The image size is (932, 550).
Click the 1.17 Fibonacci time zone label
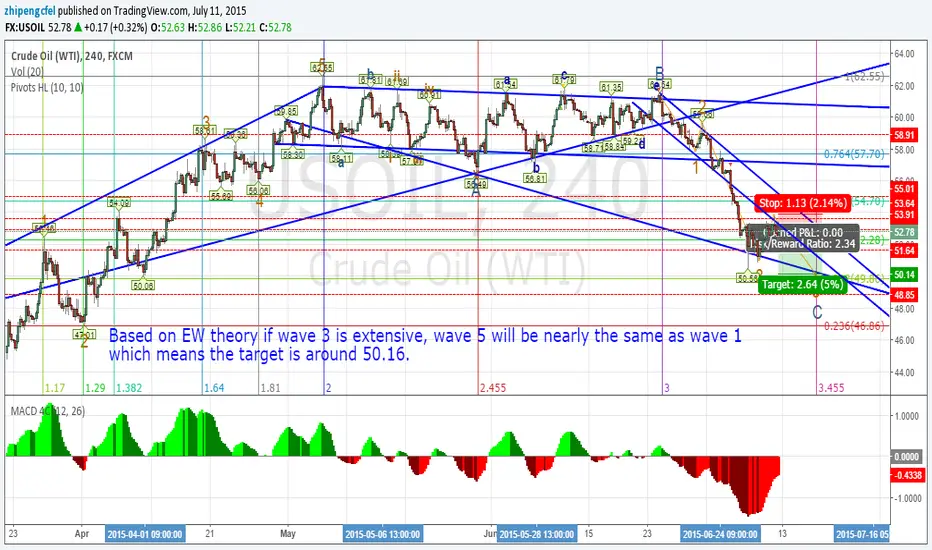coord(55,388)
